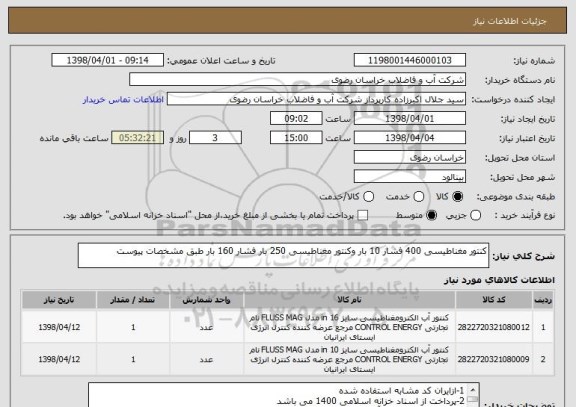The width and height of the screenshot is (576, 407).
Task: Select the 16 in FLUSS MAG item name
Action: (x=349, y=327)
